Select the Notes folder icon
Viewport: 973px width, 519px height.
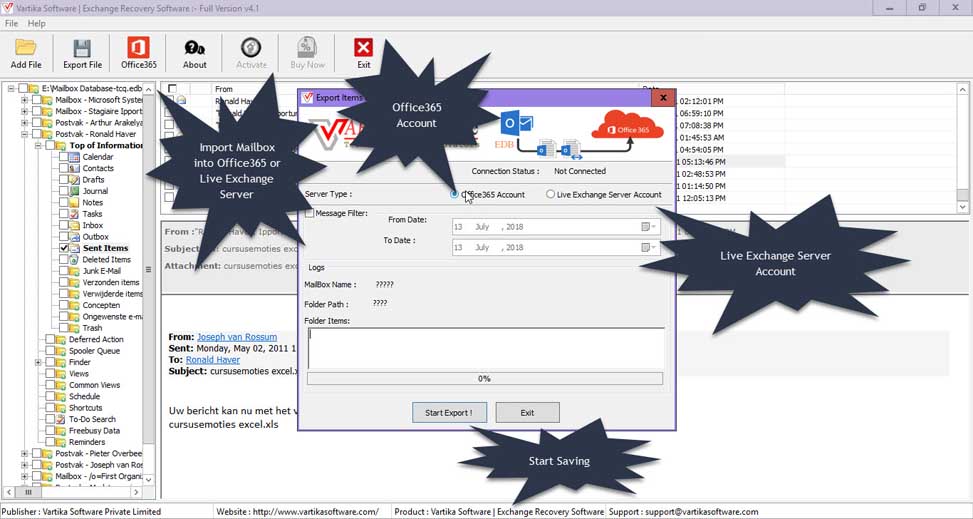point(74,202)
